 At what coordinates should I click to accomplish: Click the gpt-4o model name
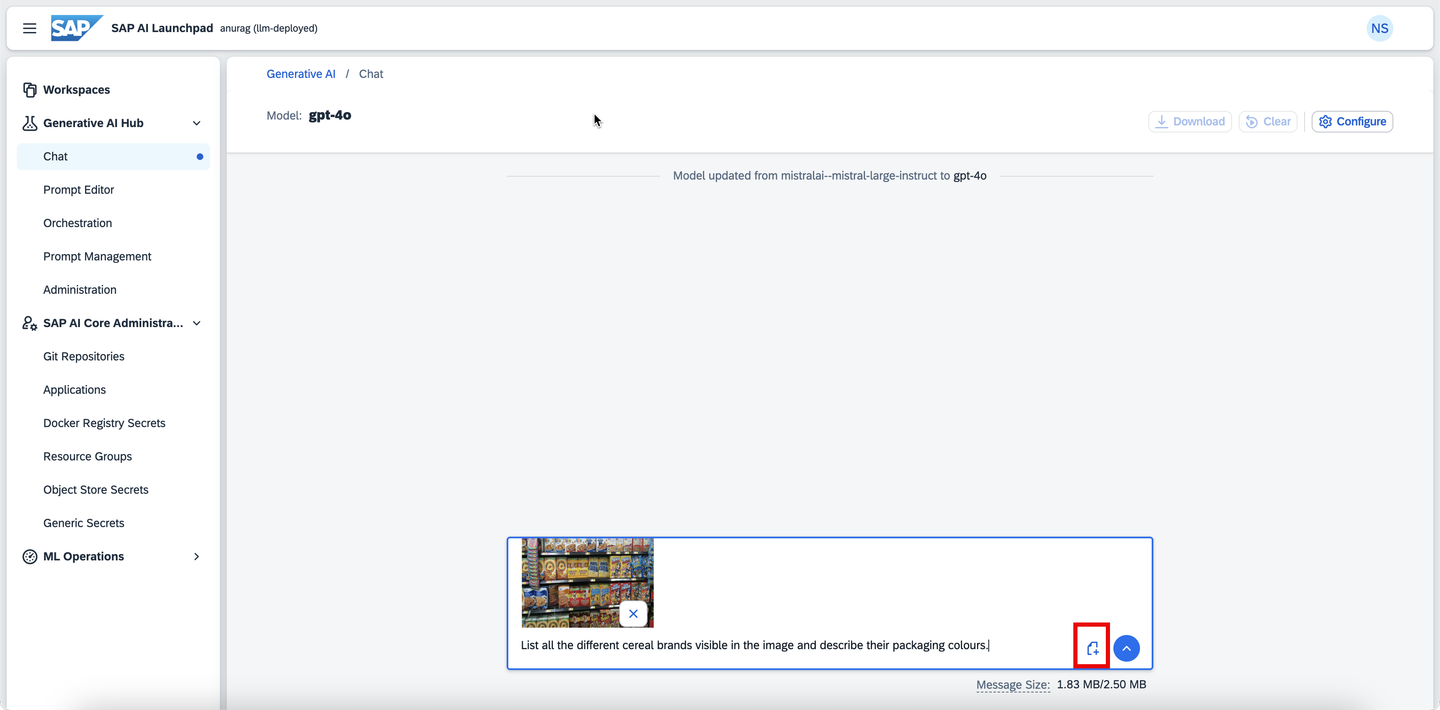click(330, 115)
